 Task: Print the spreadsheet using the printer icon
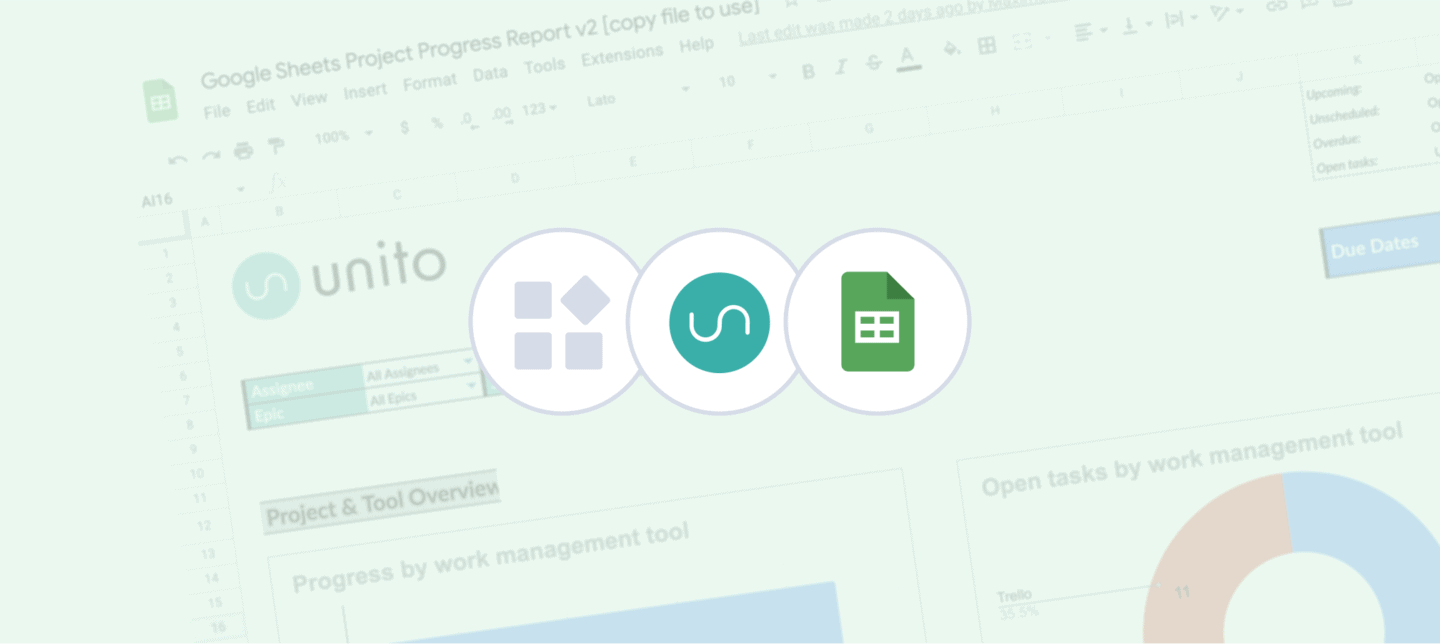pyautogui.click(x=243, y=151)
